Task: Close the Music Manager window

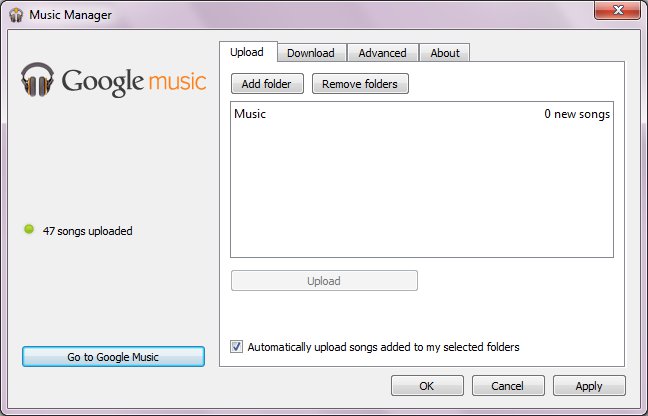Action: click(x=617, y=10)
